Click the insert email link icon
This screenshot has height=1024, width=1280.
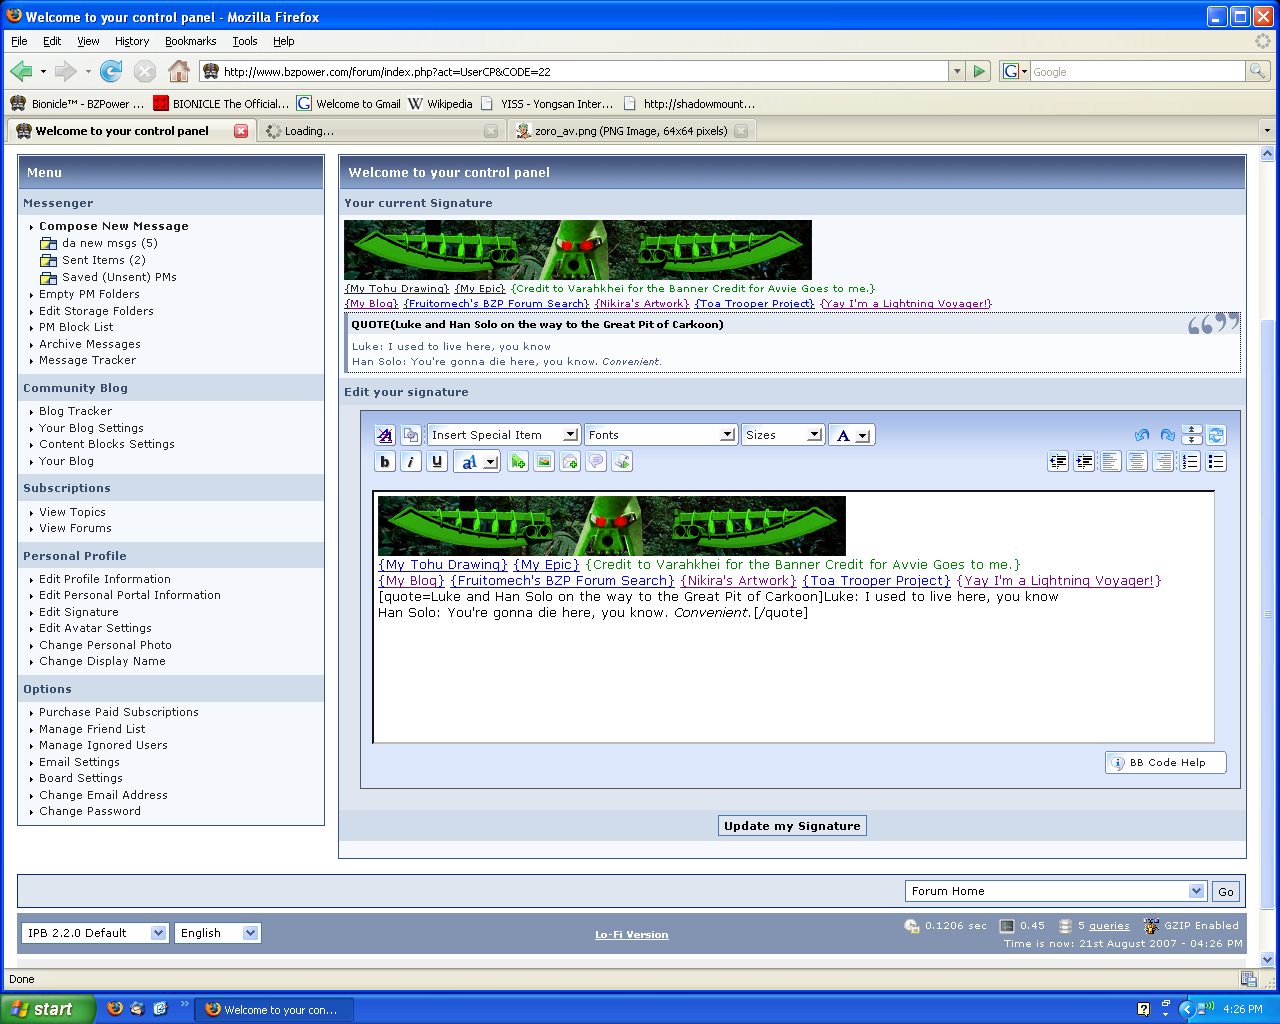point(570,462)
